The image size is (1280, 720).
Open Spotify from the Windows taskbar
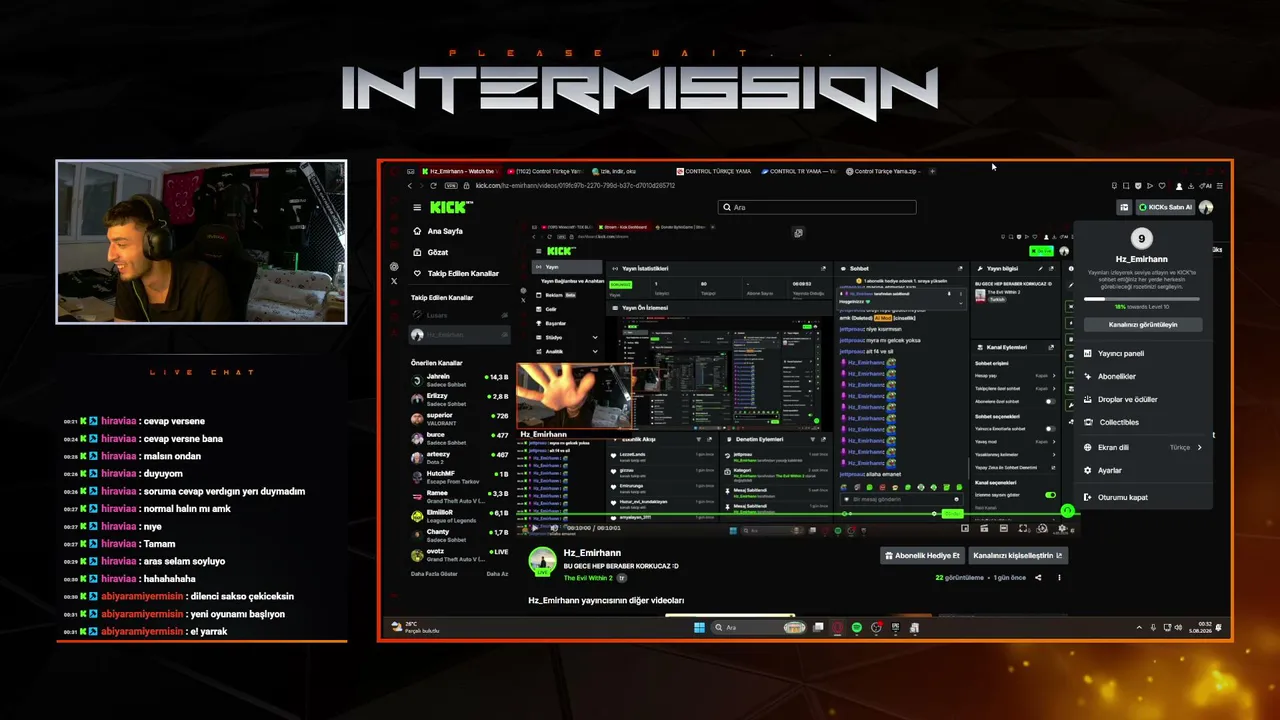(x=856, y=628)
